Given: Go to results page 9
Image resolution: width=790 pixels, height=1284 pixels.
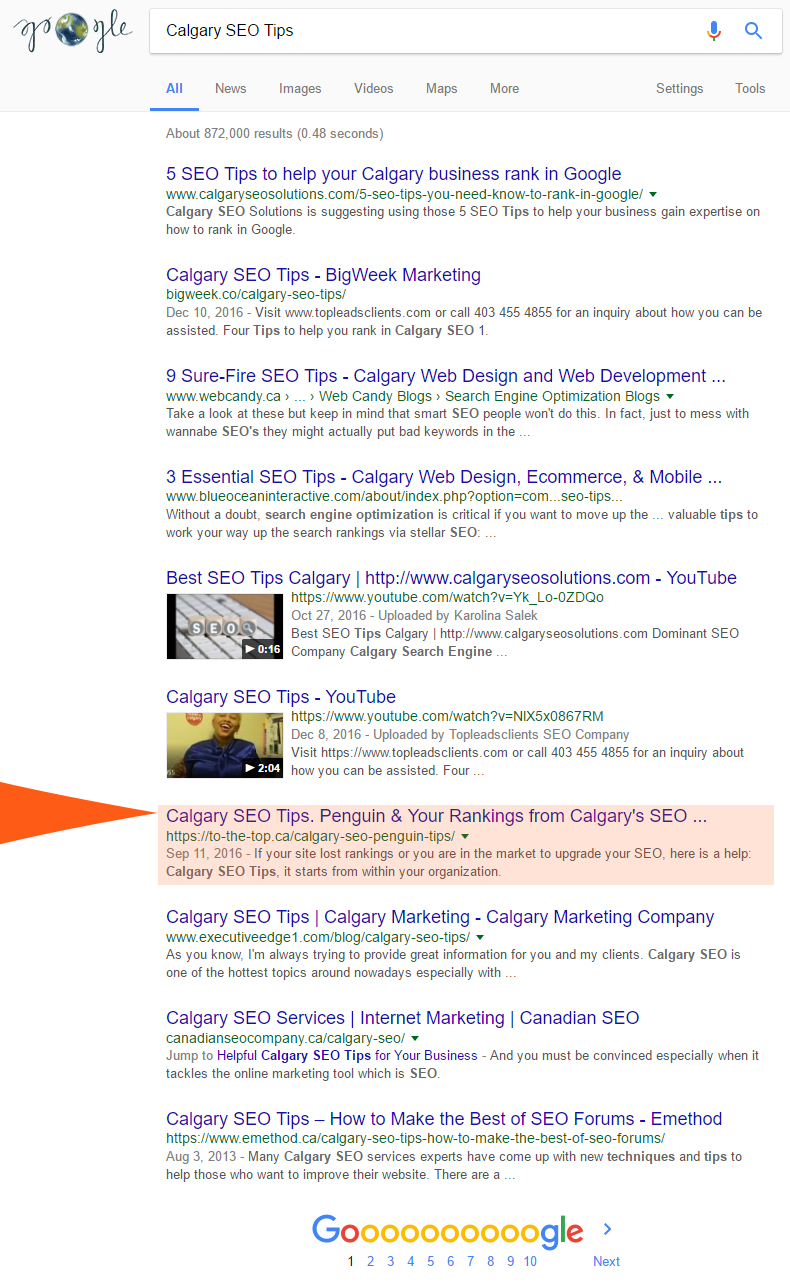Looking at the screenshot, I should (x=510, y=1261).
